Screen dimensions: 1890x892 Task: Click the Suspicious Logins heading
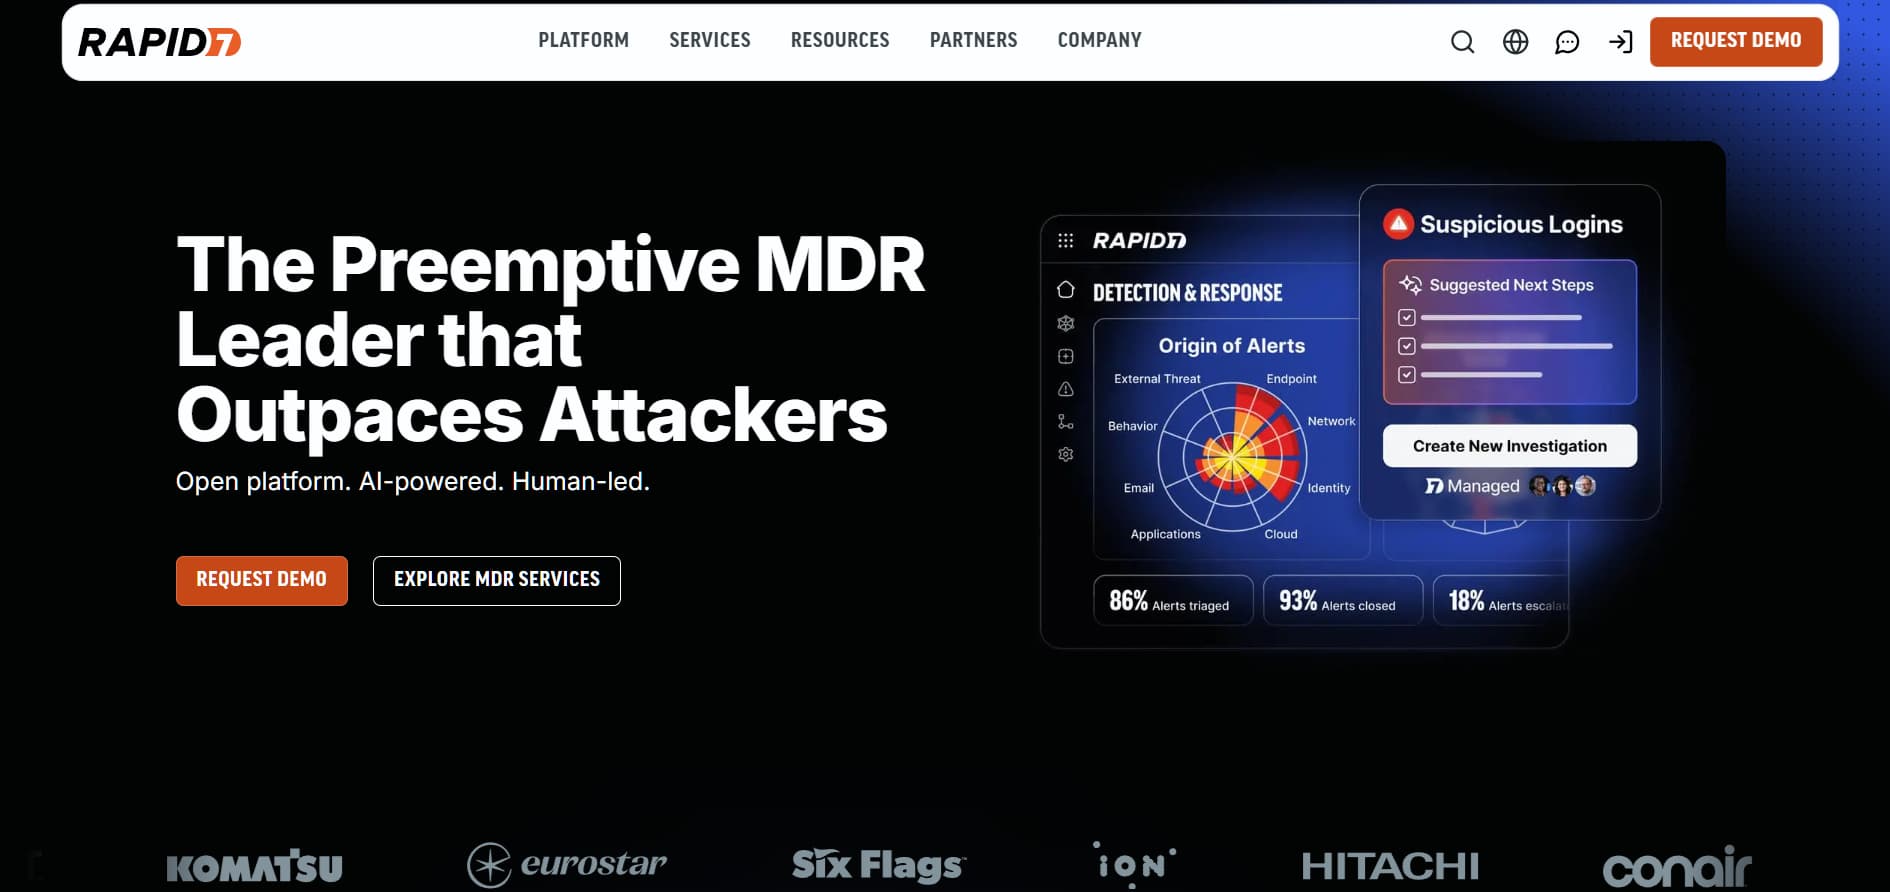[1521, 224]
